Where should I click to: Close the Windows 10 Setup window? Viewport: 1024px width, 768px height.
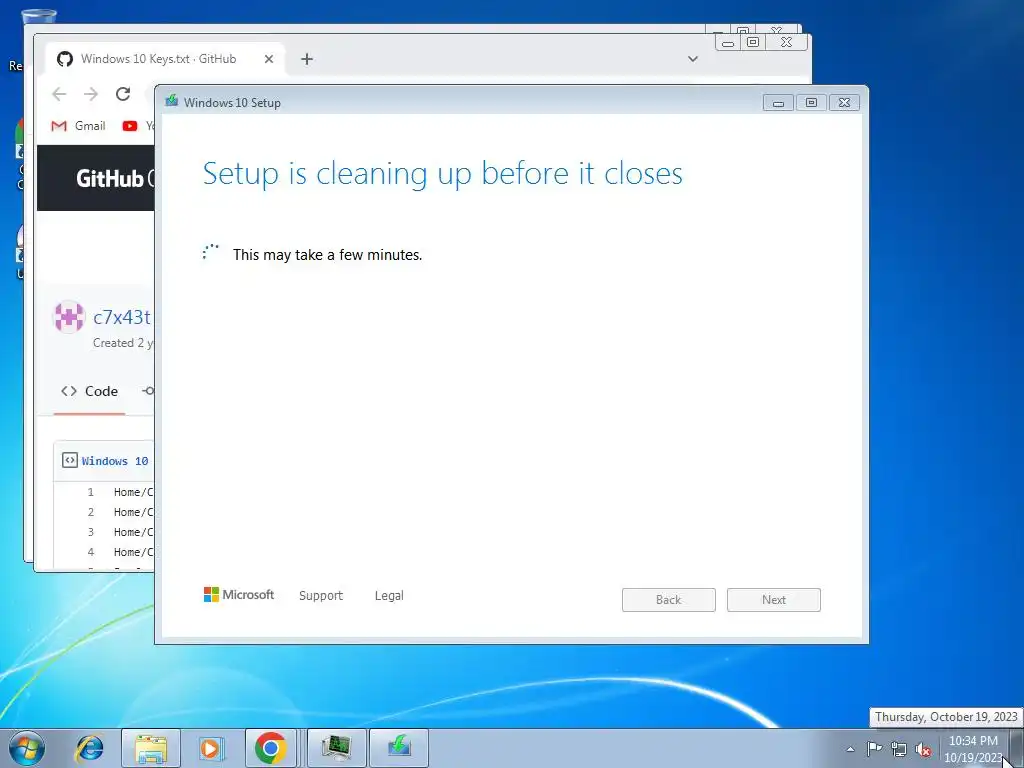click(844, 103)
